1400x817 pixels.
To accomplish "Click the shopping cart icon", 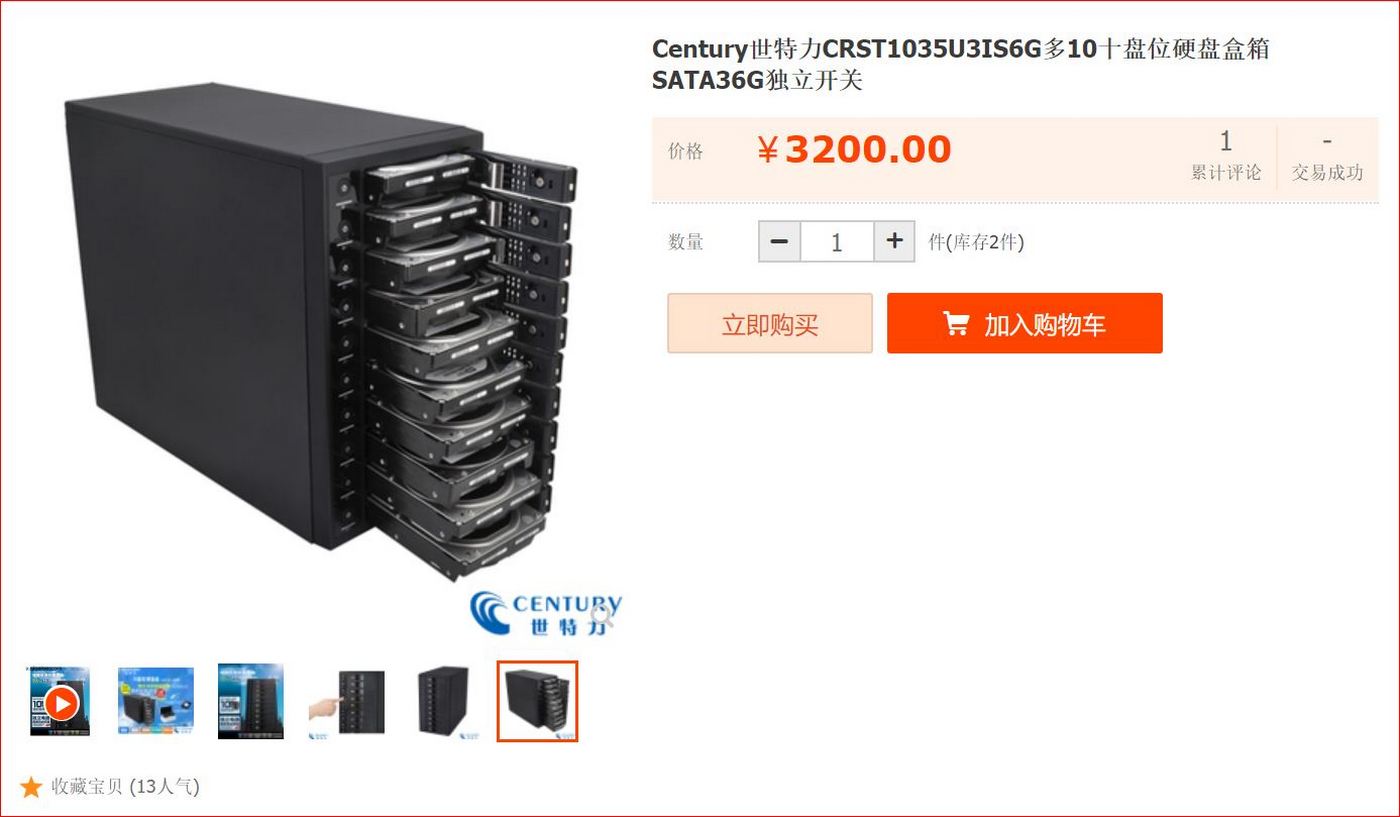I will click(x=956, y=323).
